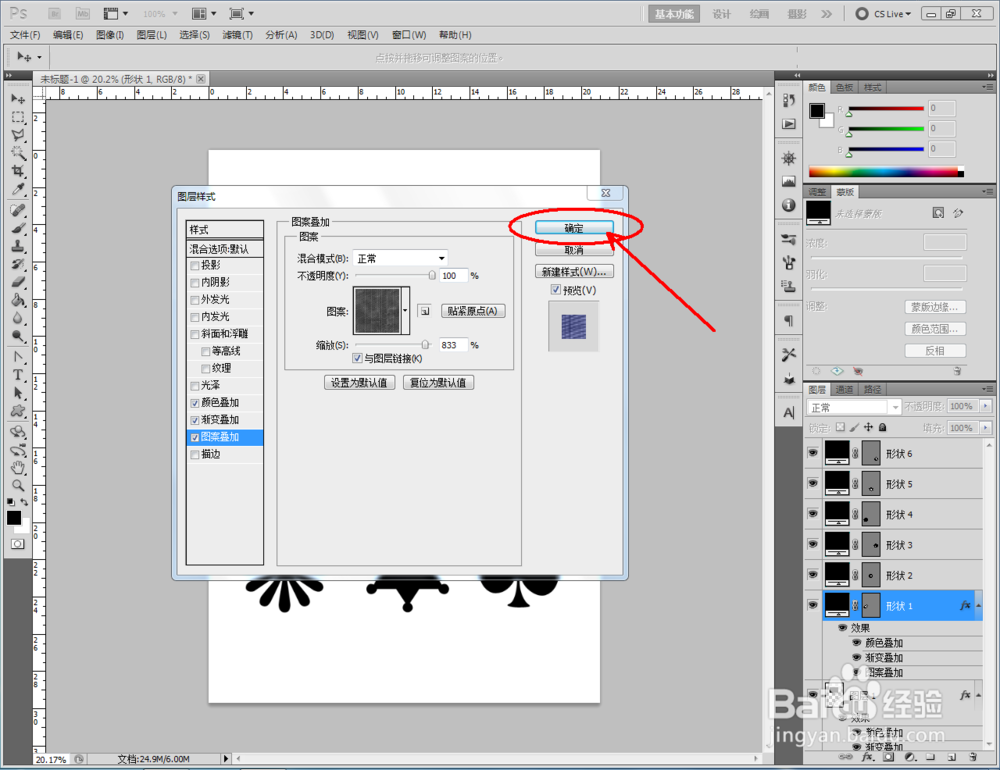
Task: Select the Pen tool
Action: tap(18, 357)
